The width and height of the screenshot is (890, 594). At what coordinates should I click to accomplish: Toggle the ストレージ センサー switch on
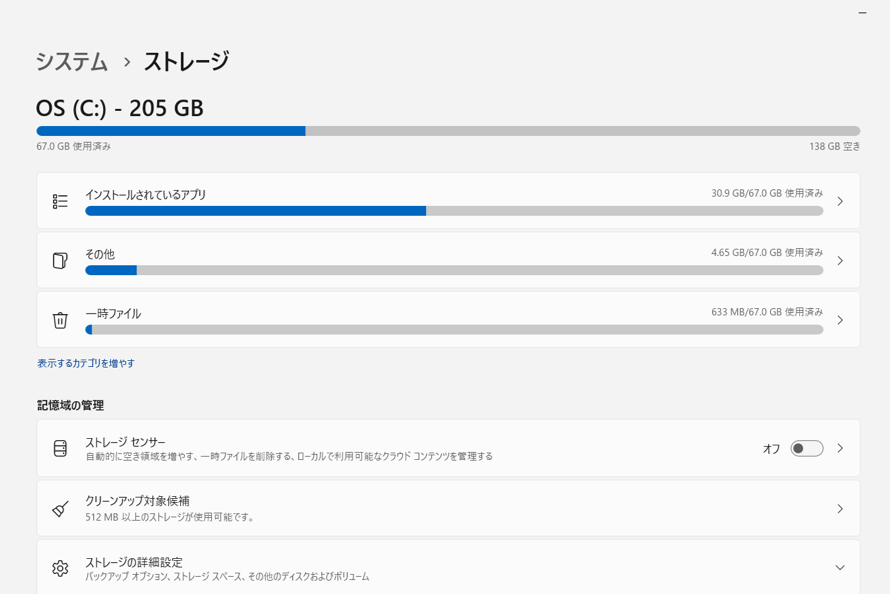(x=807, y=448)
